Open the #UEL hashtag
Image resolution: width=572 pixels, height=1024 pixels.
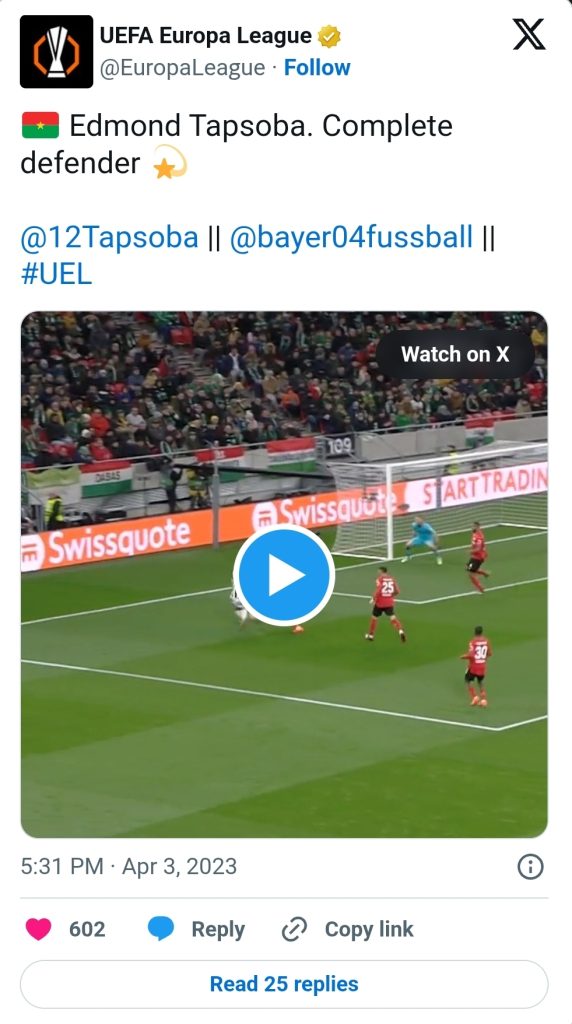pos(56,274)
